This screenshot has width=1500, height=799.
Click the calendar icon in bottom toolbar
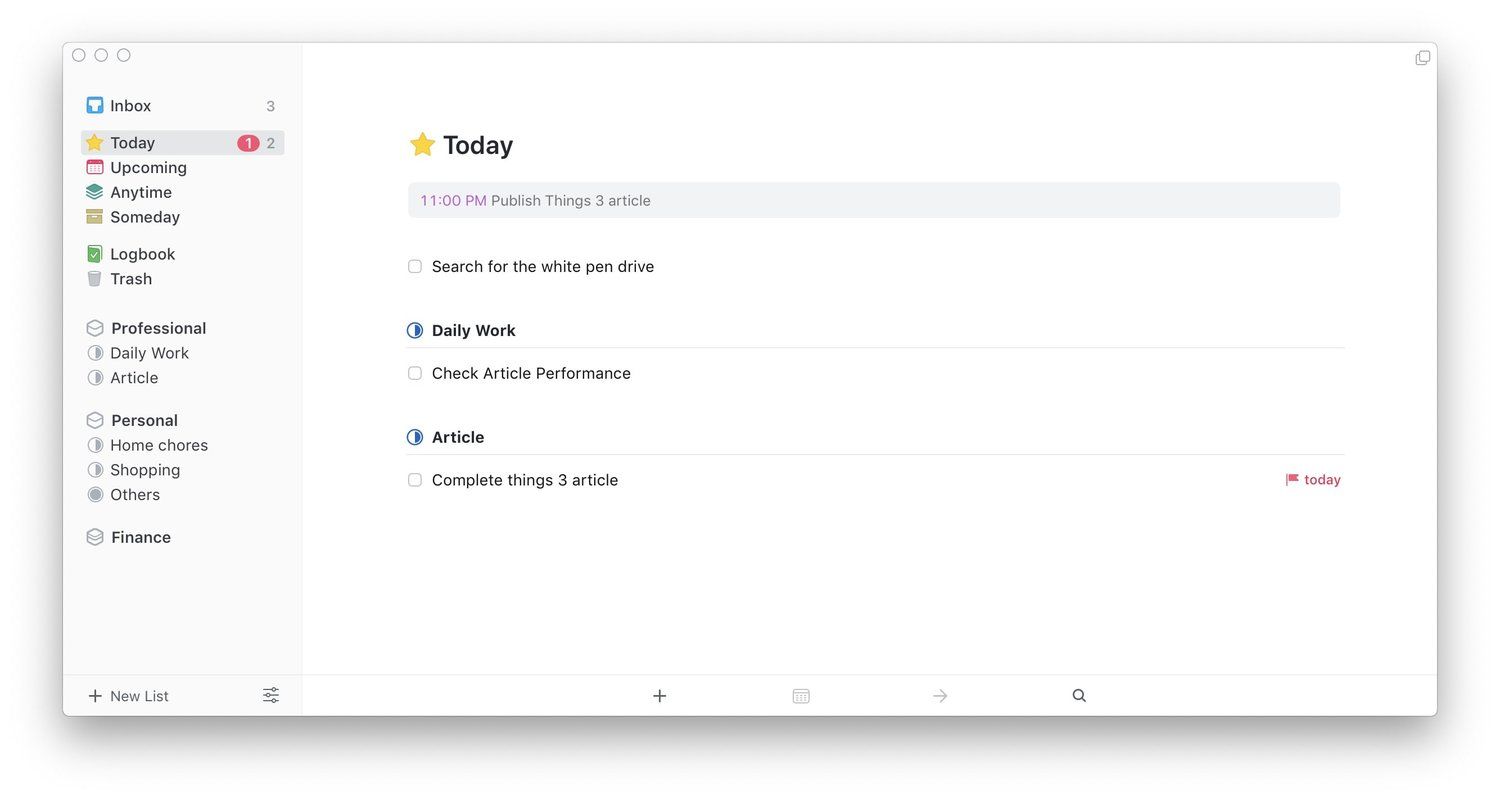pyautogui.click(x=801, y=696)
